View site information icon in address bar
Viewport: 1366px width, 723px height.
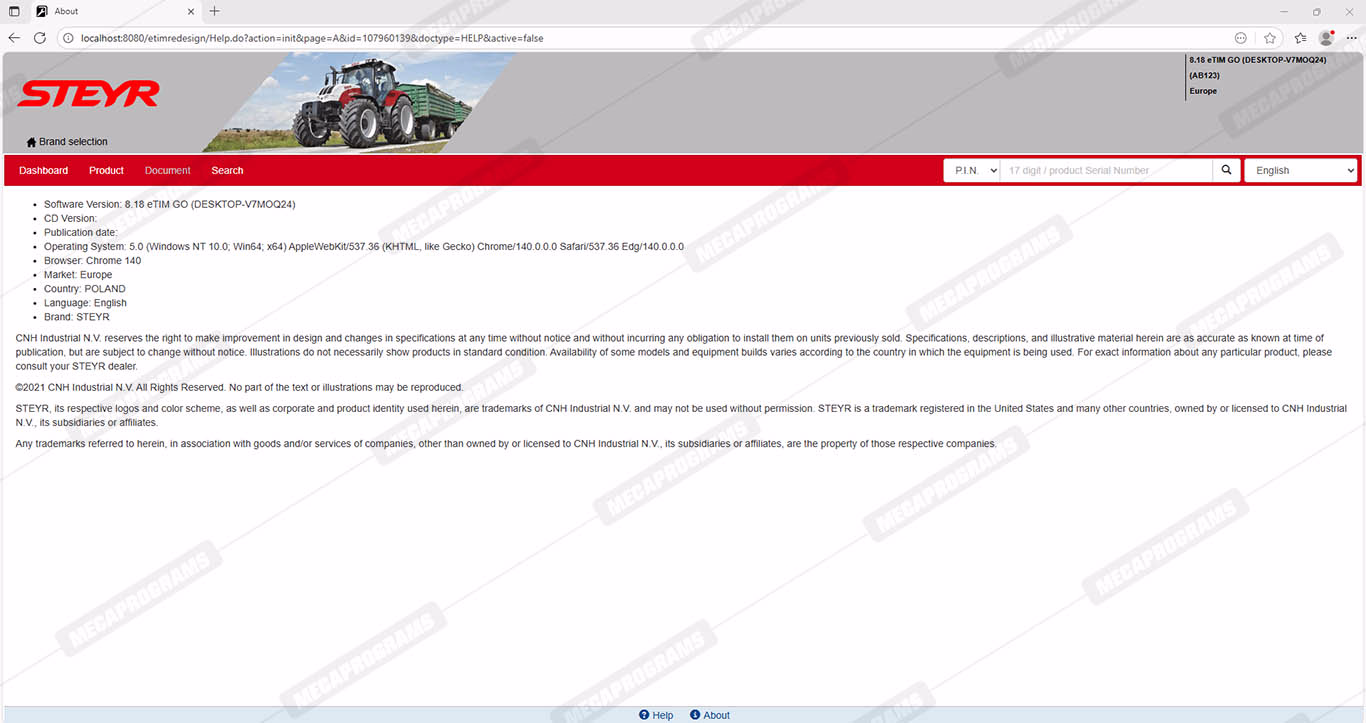(68, 38)
